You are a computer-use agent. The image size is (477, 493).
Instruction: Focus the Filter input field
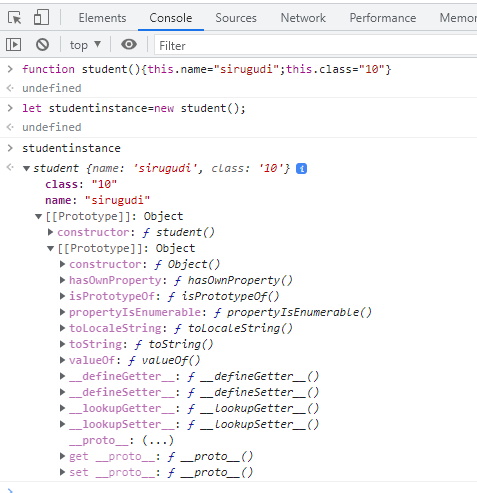(315, 45)
